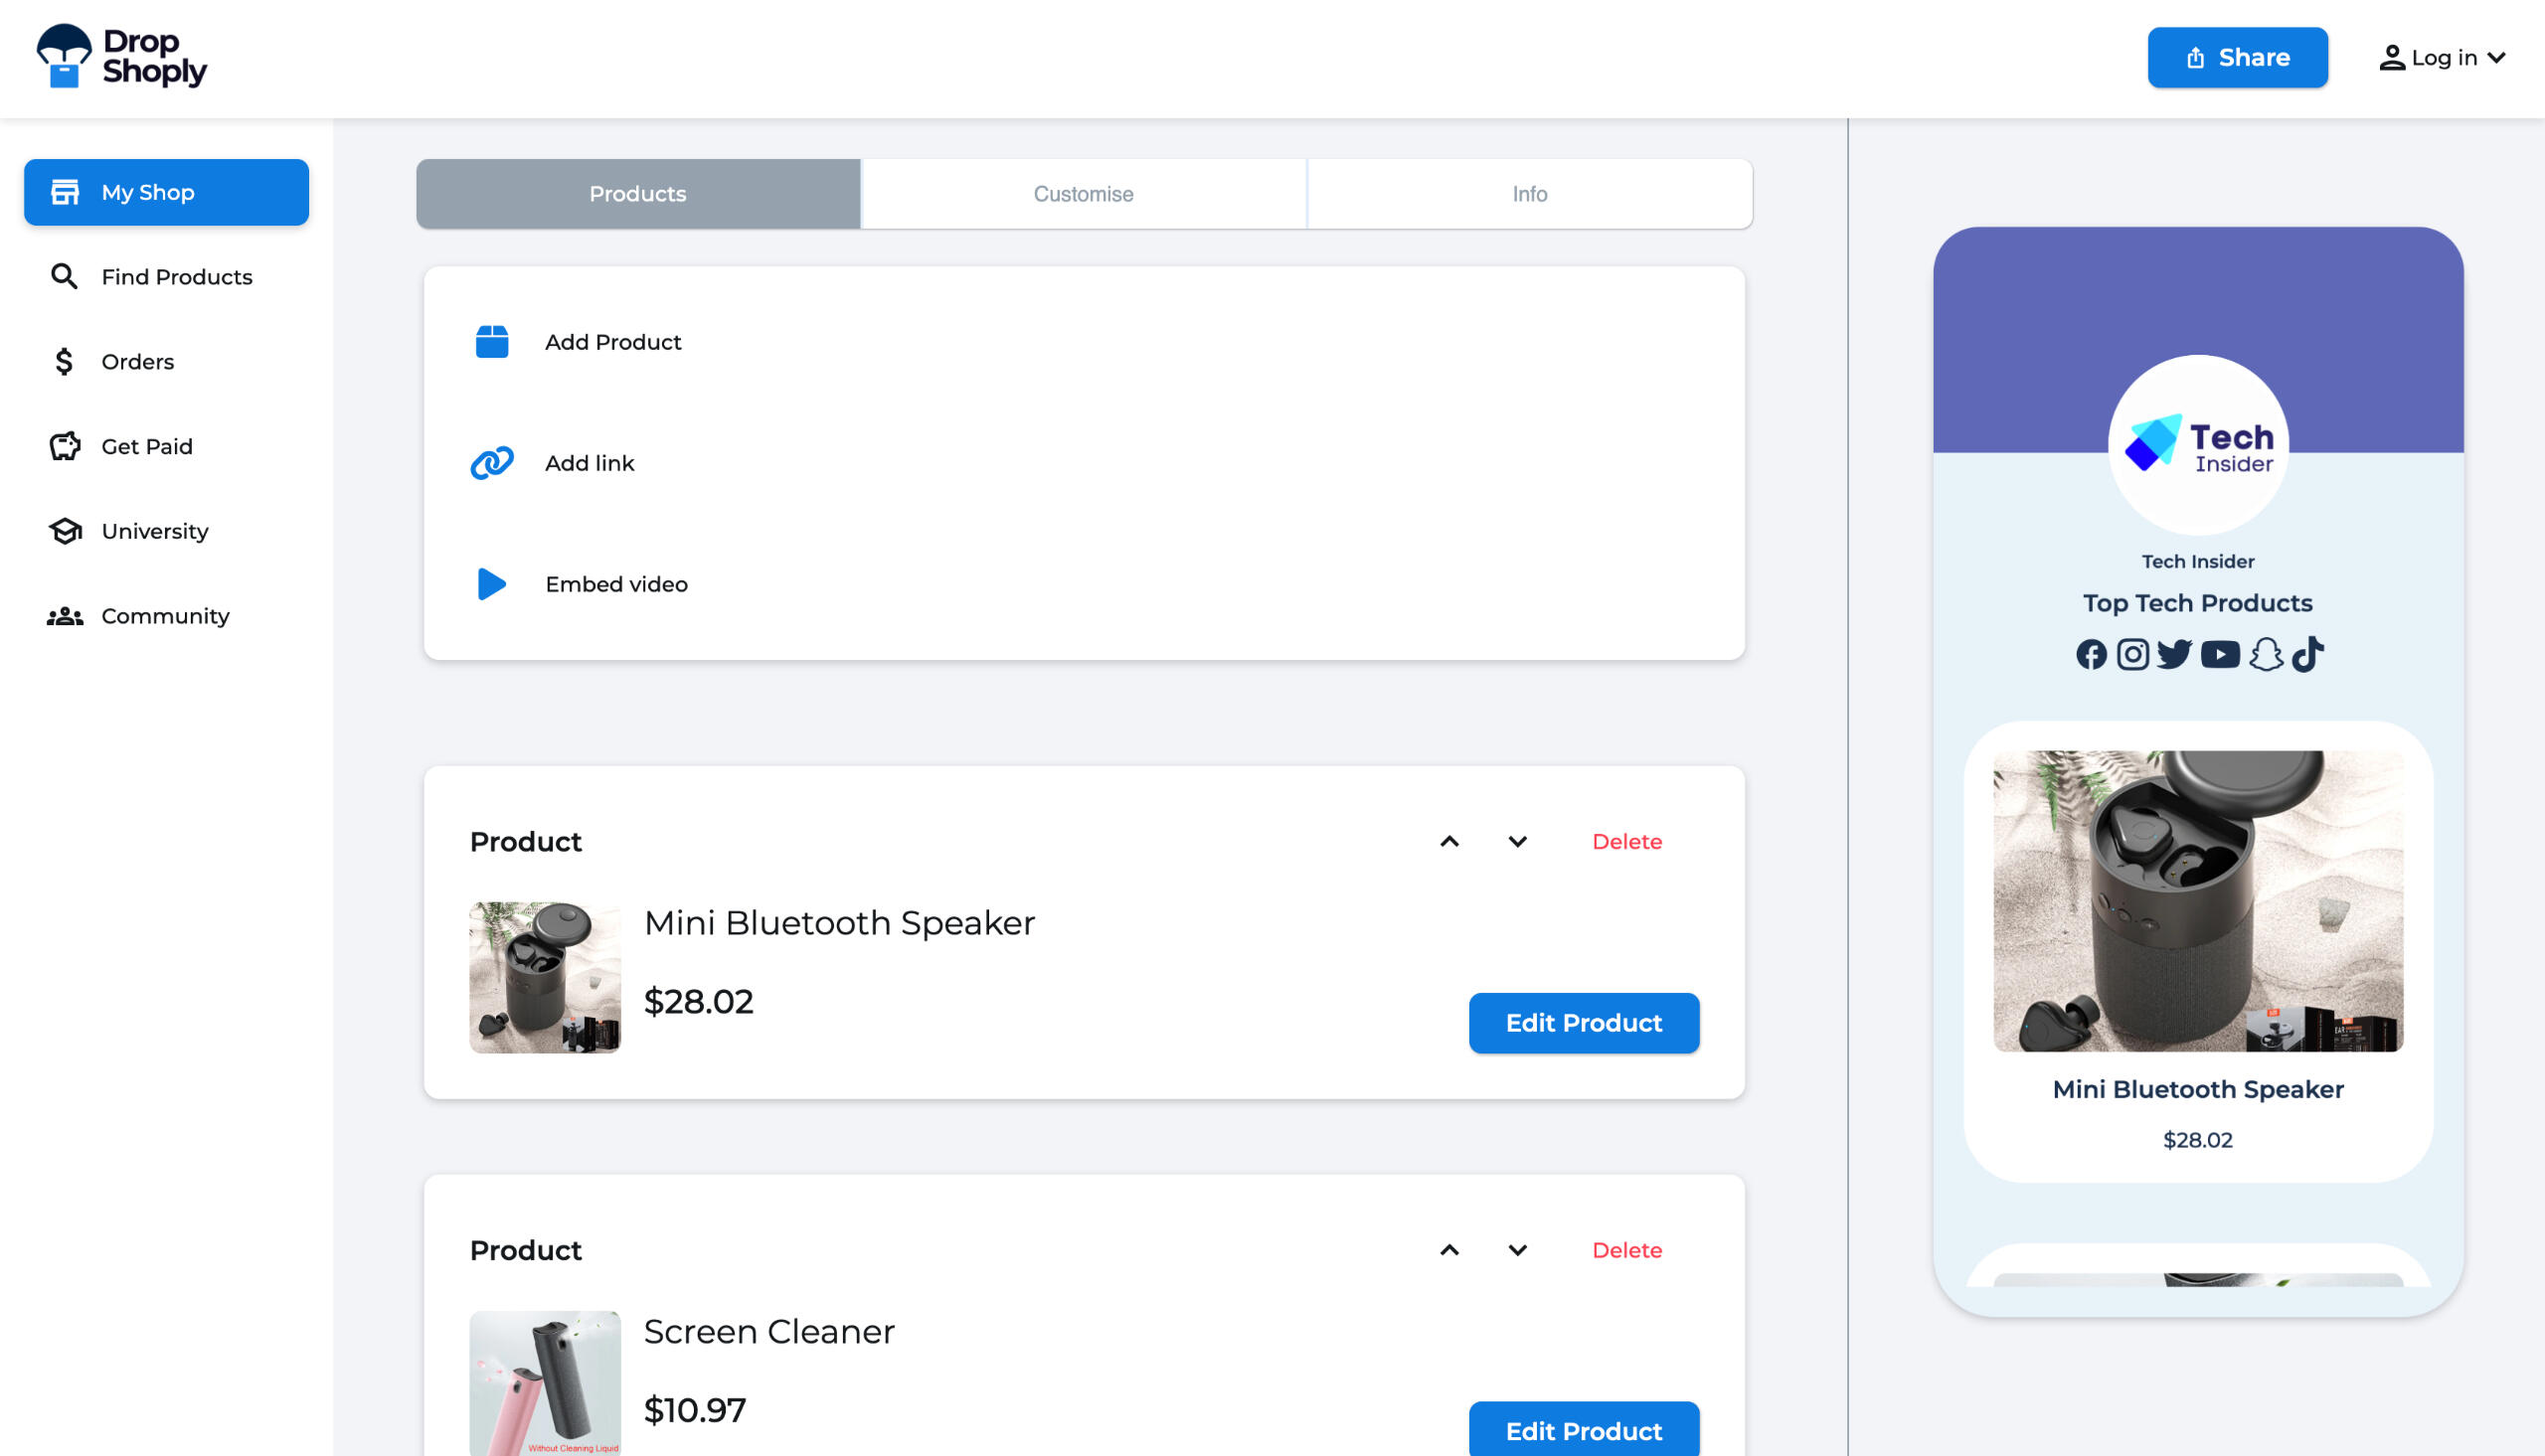Switch to the Customise tab

pyautogui.click(x=1083, y=194)
